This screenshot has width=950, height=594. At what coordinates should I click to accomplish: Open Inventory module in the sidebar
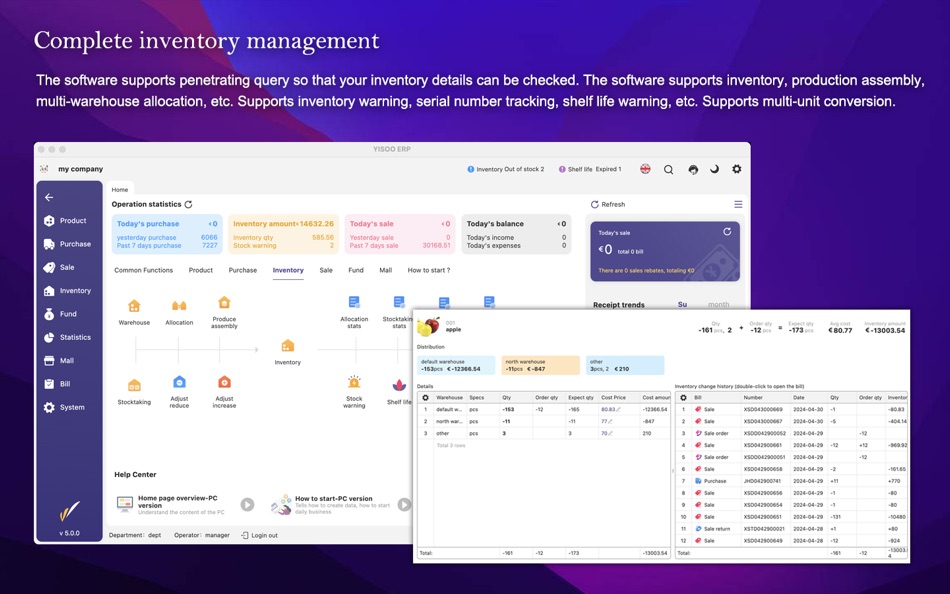(x=67, y=291)
